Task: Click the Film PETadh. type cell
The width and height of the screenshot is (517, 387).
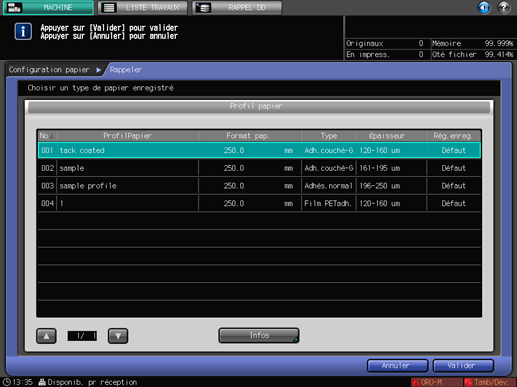Action: coord(328,203)
